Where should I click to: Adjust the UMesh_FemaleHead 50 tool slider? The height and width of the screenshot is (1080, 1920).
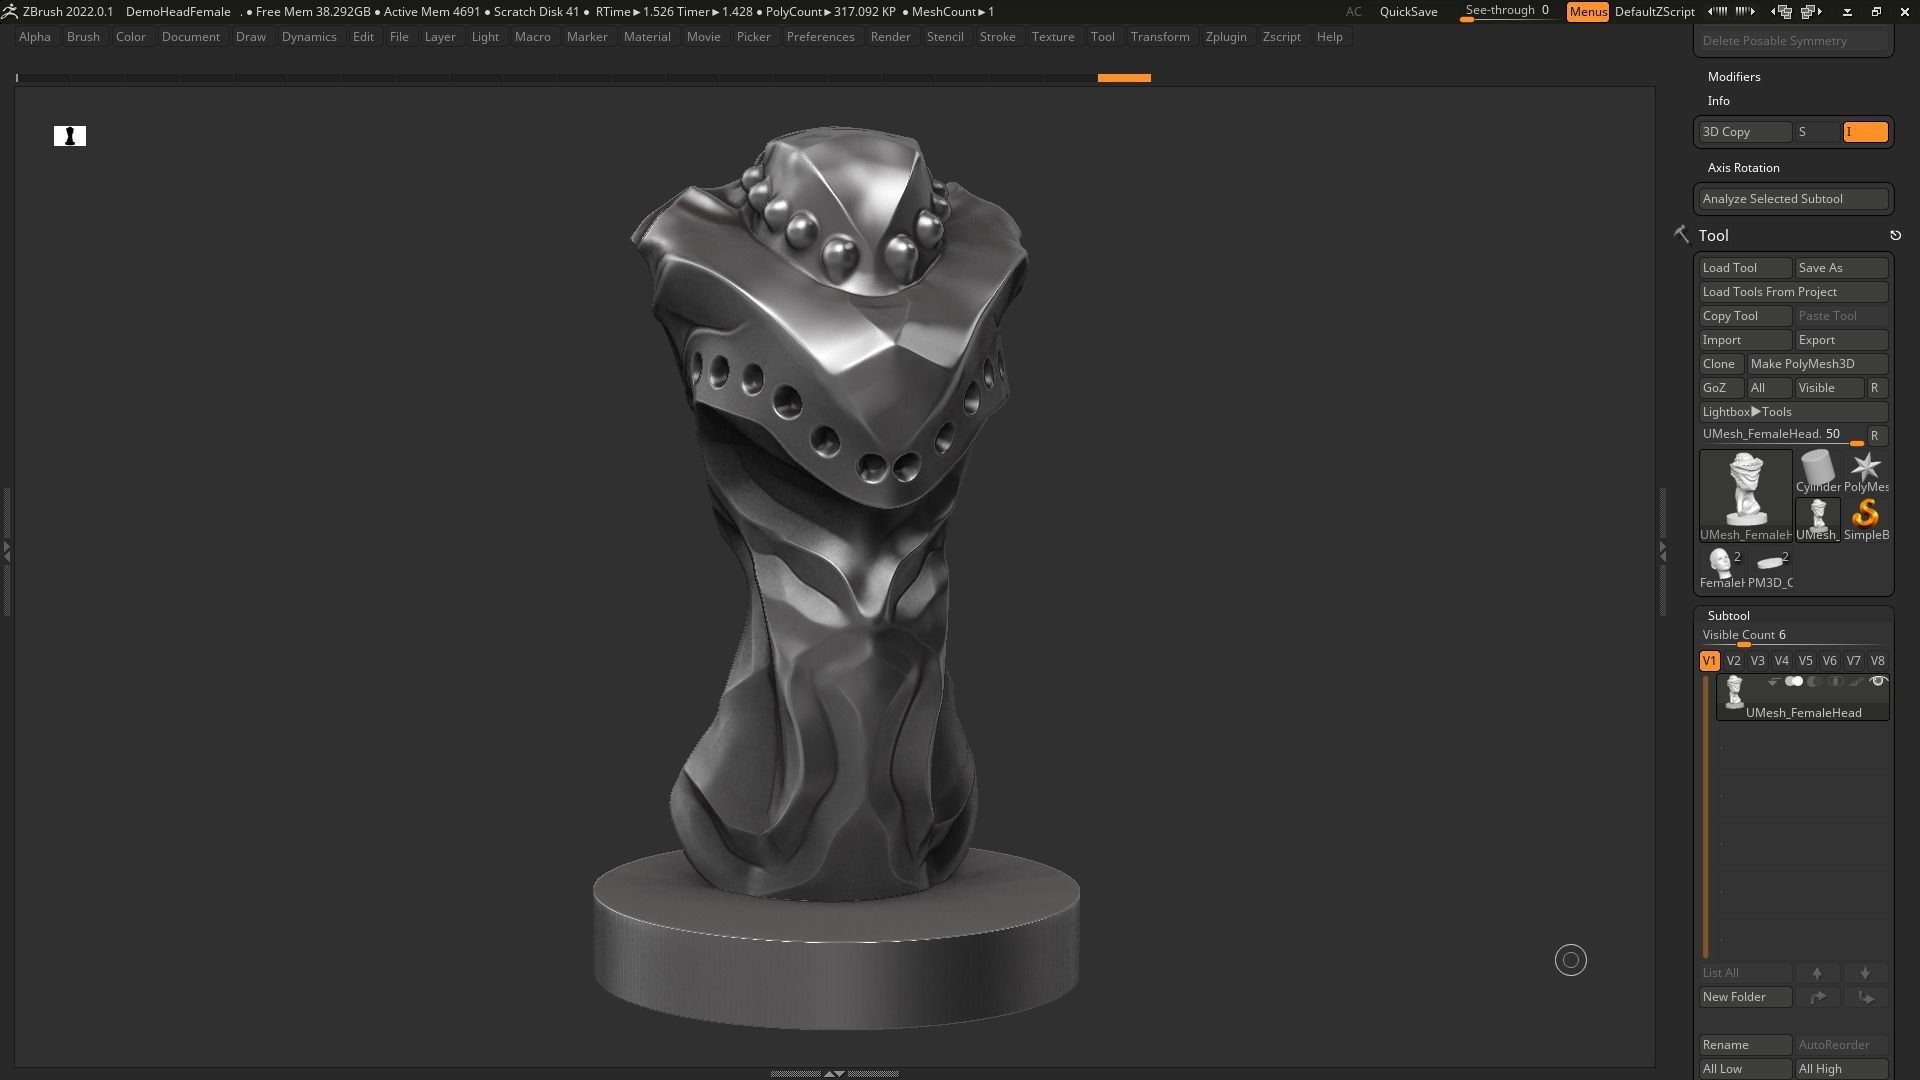click(x=1782, y=435)
